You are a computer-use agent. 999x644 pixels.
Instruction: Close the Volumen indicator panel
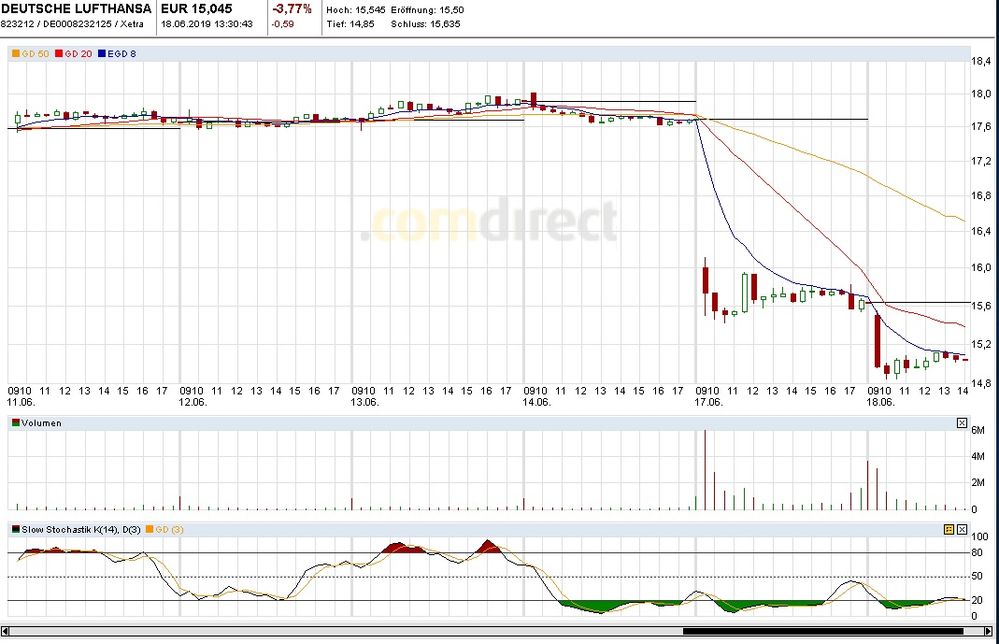pyautogui.click(x=962, y=423)
